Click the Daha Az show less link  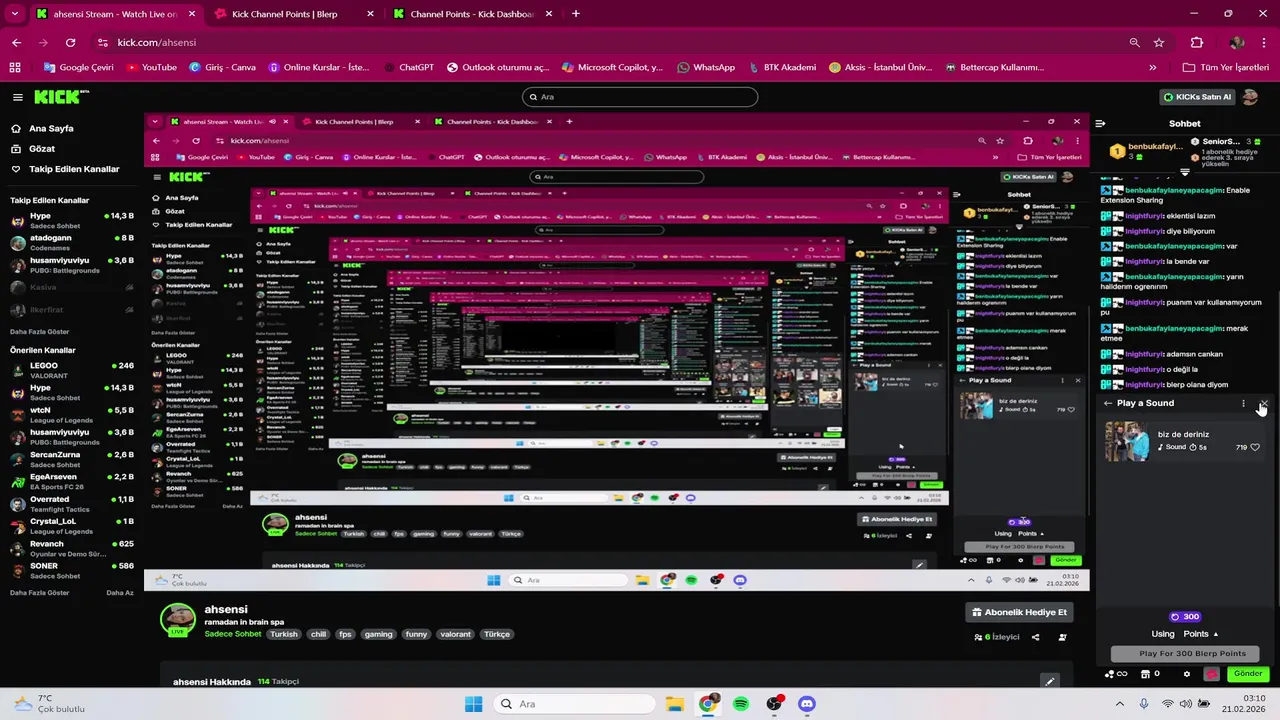tap(120, 593)
